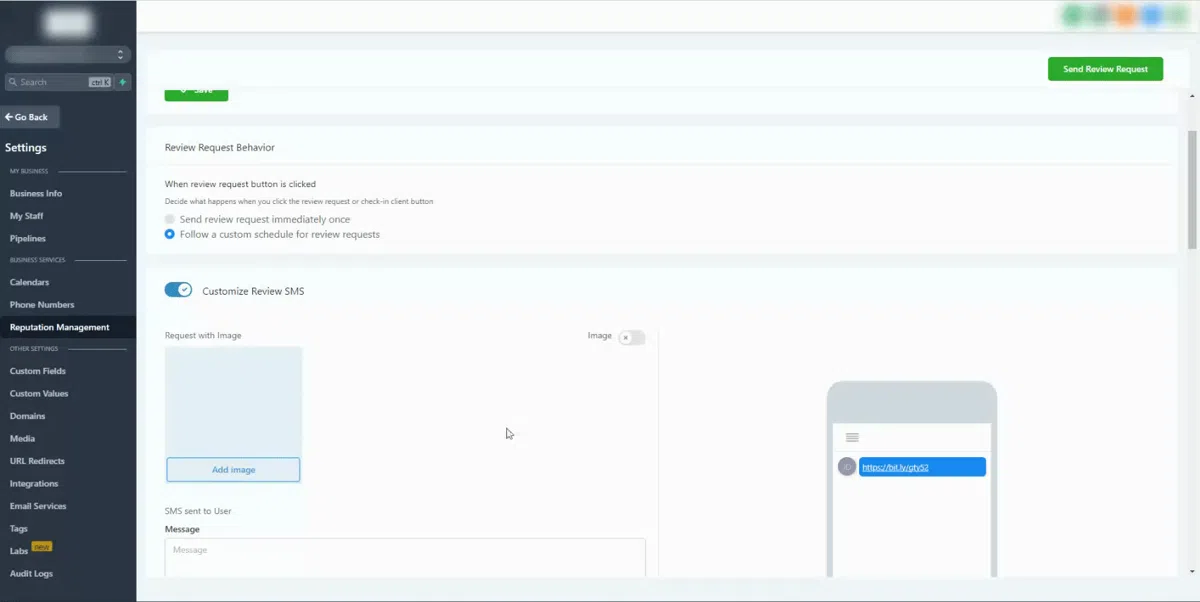Click the hamburger menu icon in phone preview
This screenshot has width=1200, height=602.
pos(852,437)
